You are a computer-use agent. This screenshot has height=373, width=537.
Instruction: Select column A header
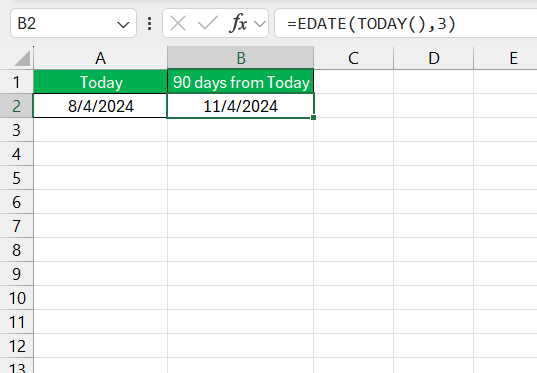[100, 58]
